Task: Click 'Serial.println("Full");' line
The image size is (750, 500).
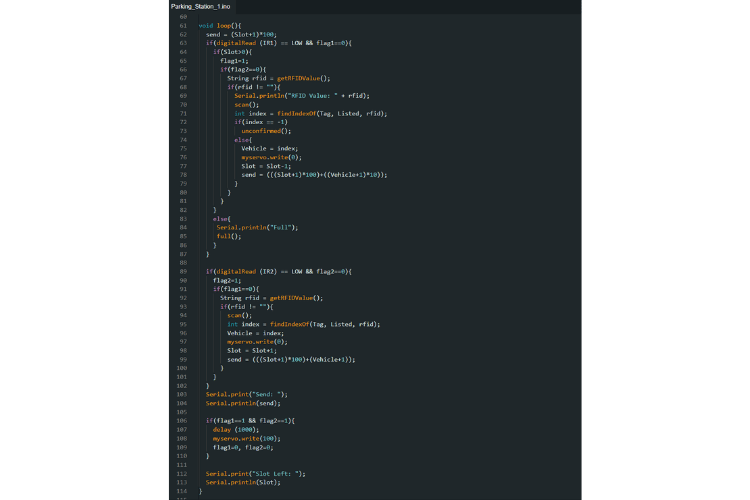Action: click(x=257, y=228)
